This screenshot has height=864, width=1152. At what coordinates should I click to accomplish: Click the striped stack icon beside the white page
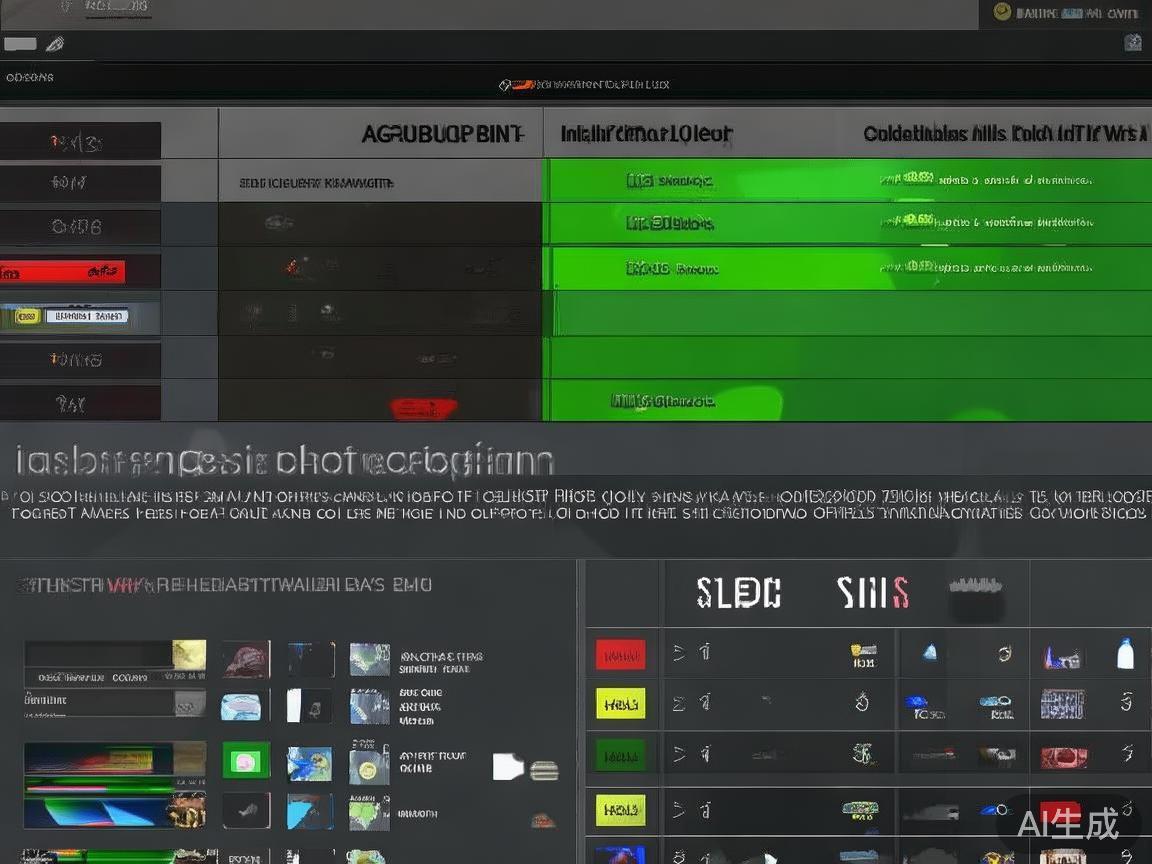coord(544,770)
